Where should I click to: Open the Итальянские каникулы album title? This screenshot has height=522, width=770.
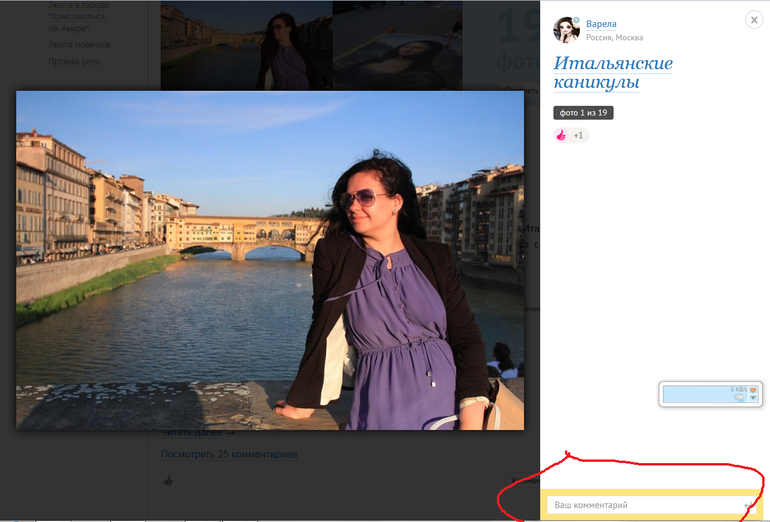(613, 73)
